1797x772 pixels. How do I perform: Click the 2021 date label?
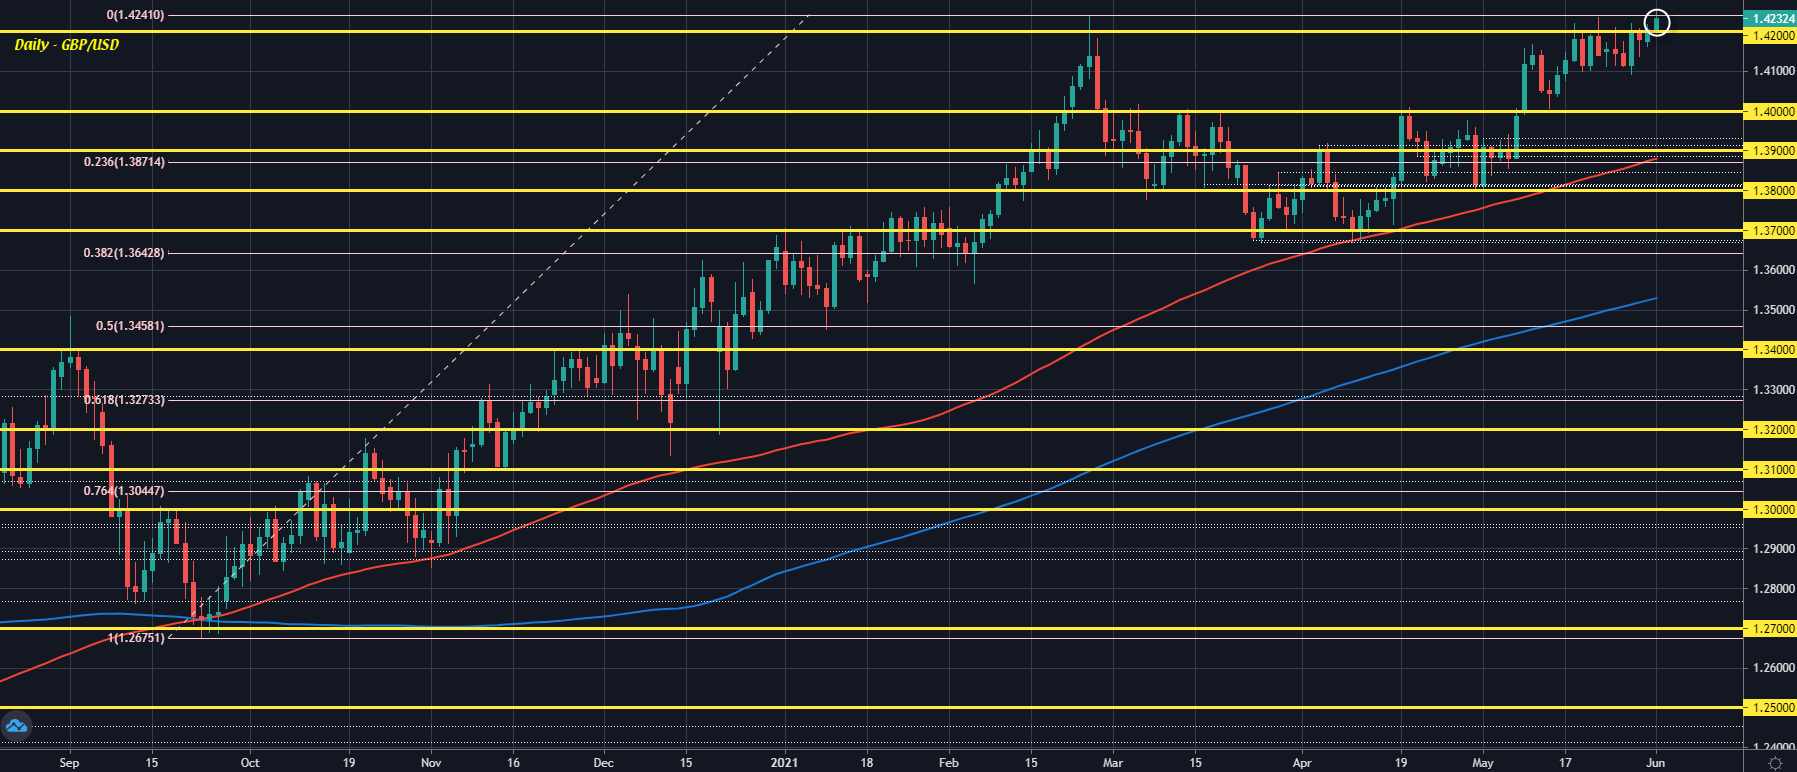(x=785, y=763)
